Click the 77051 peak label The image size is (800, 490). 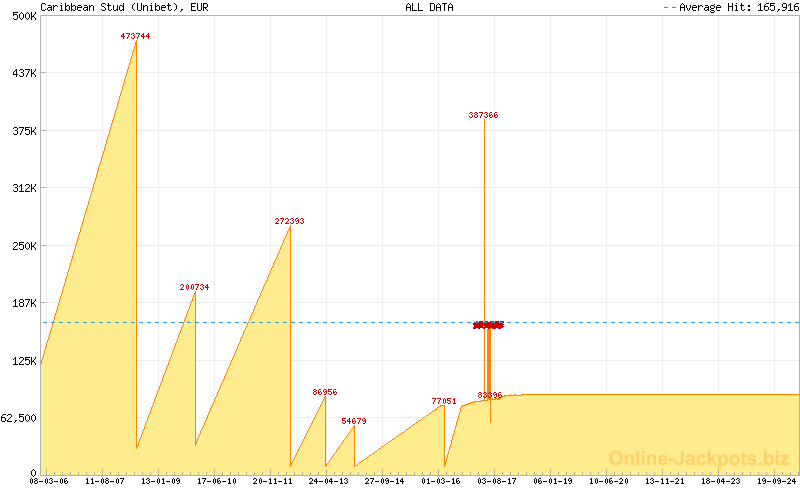point(444,401)
